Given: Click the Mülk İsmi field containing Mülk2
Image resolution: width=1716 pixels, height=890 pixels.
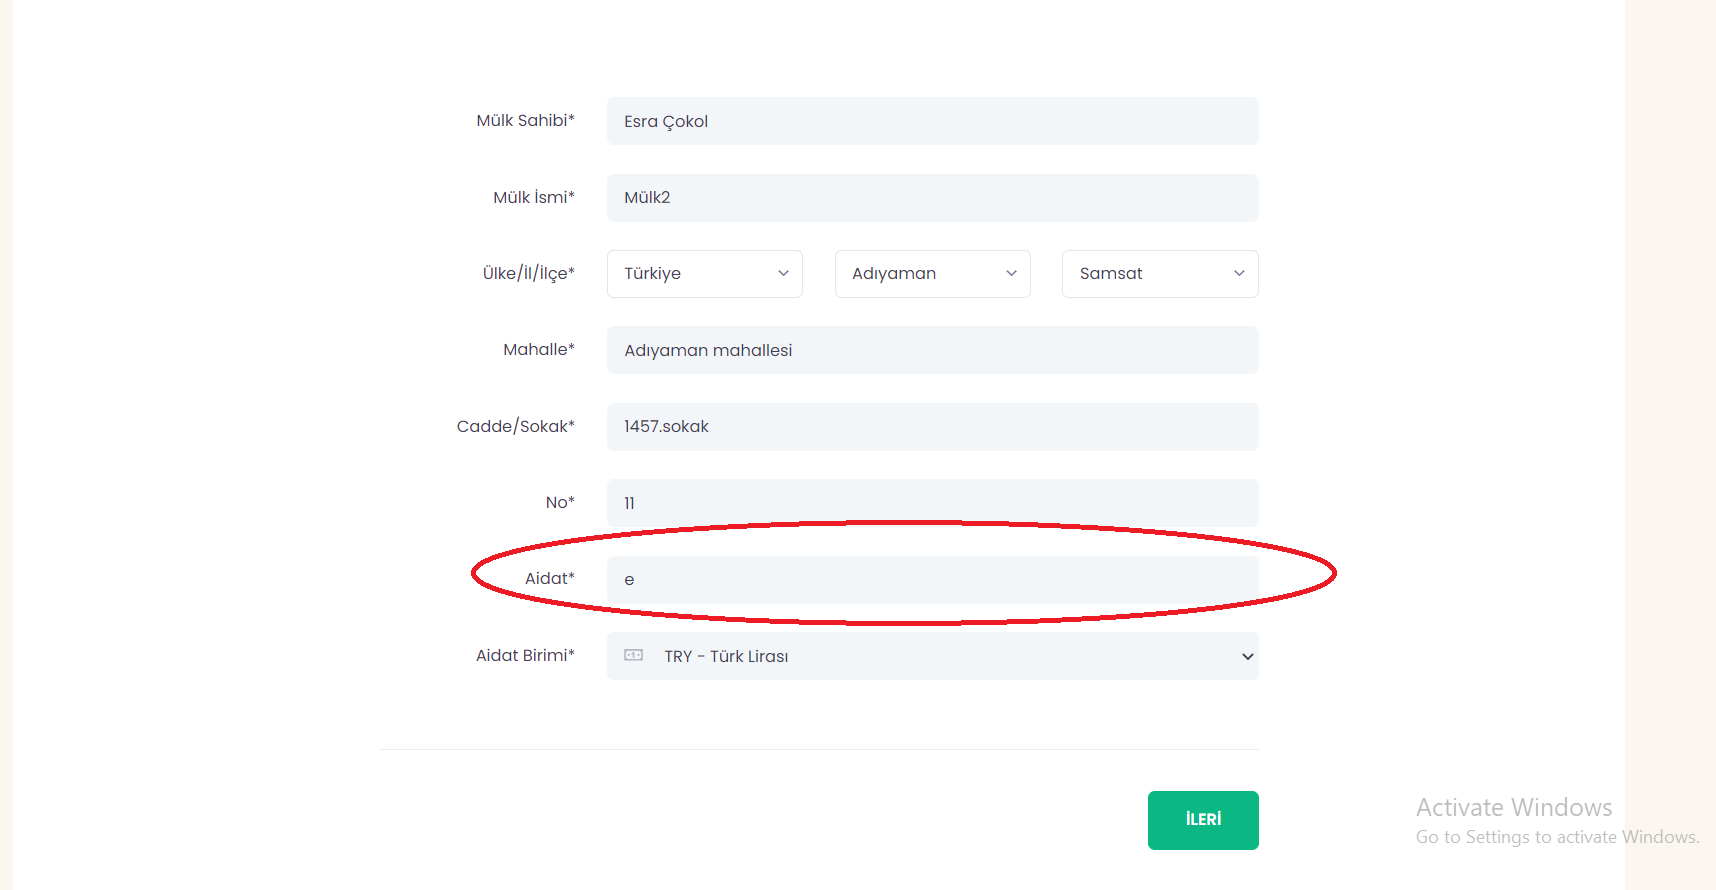Looking at the screenshot, I should (x=932, y=198).
